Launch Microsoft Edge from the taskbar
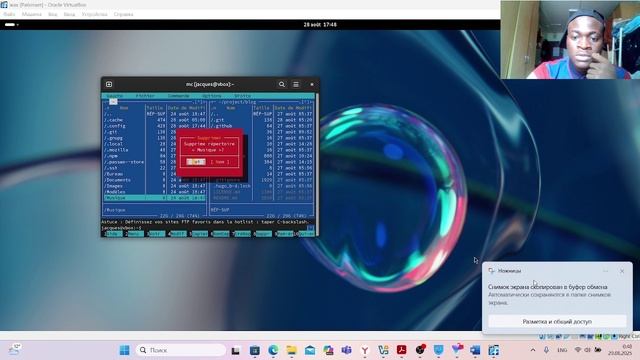 (x=273, y=350)
